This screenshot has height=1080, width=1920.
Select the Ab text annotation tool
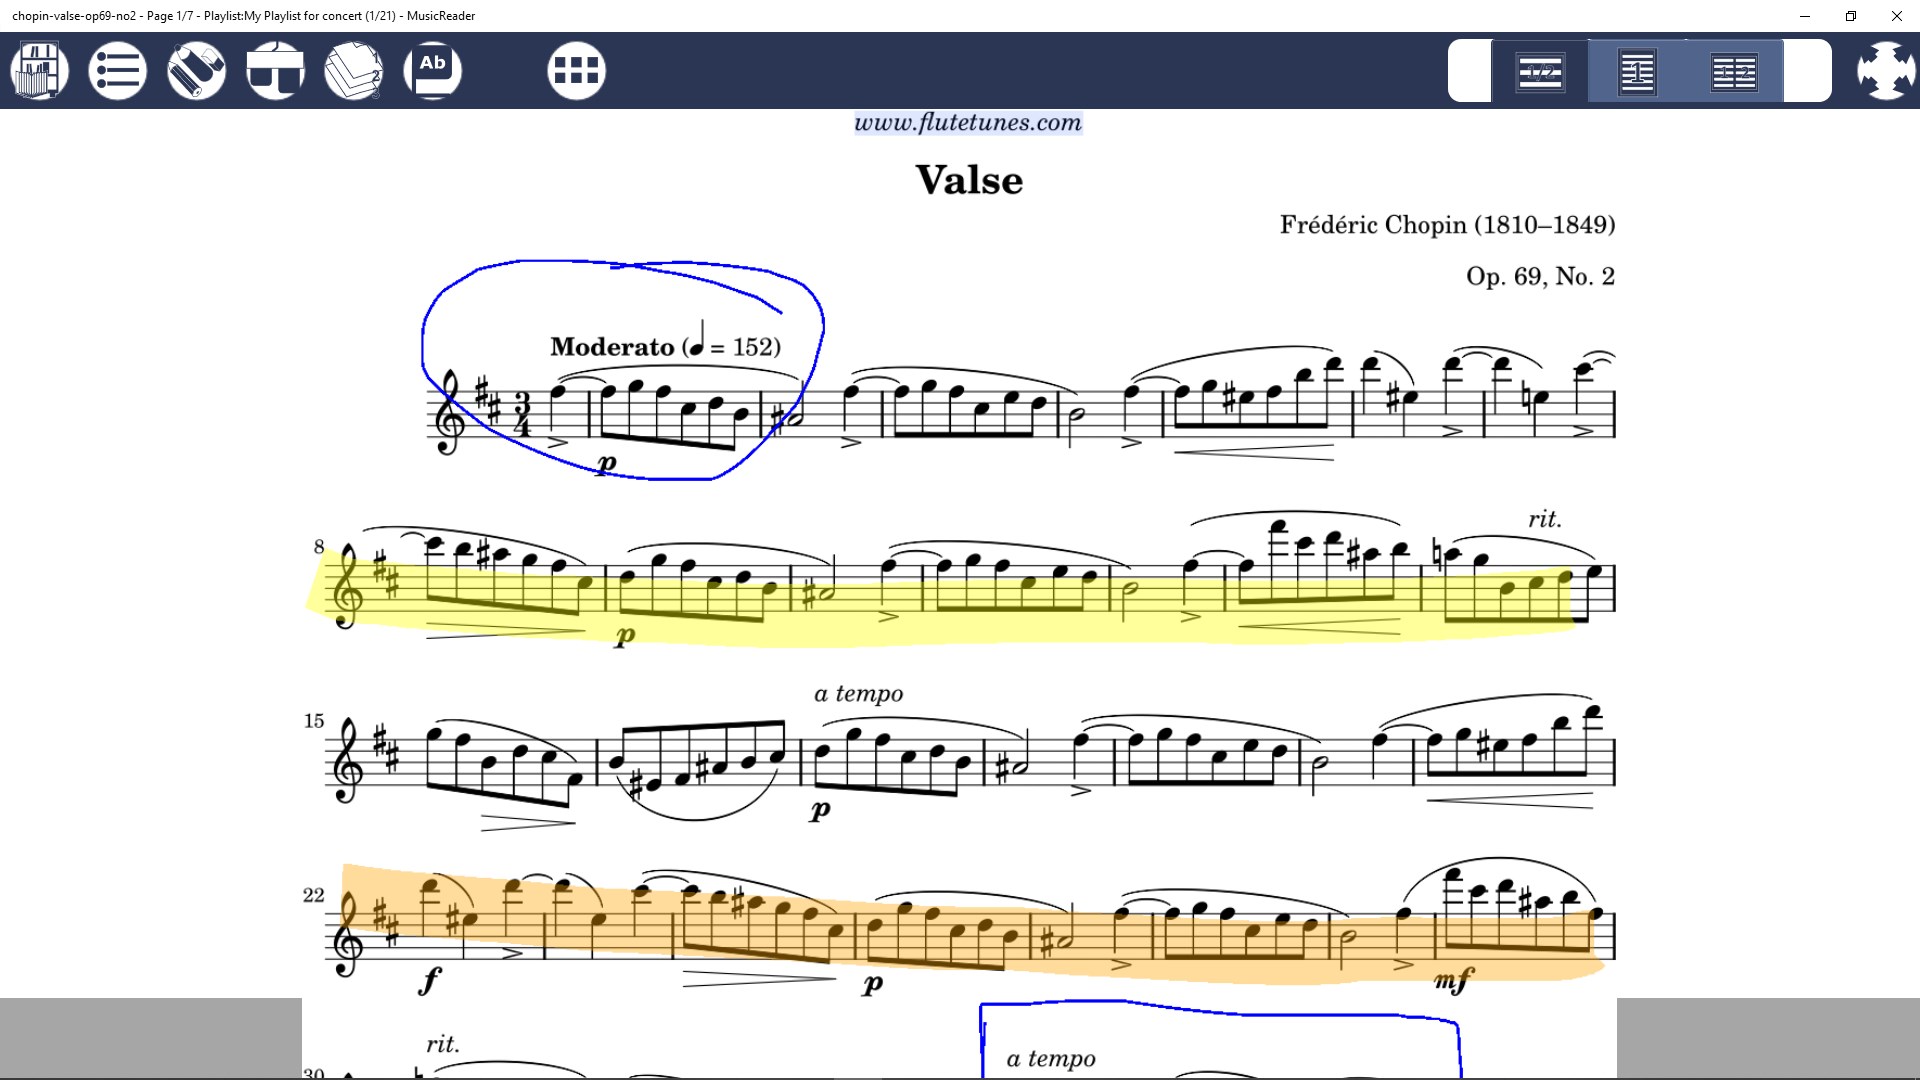coord(432,71)
